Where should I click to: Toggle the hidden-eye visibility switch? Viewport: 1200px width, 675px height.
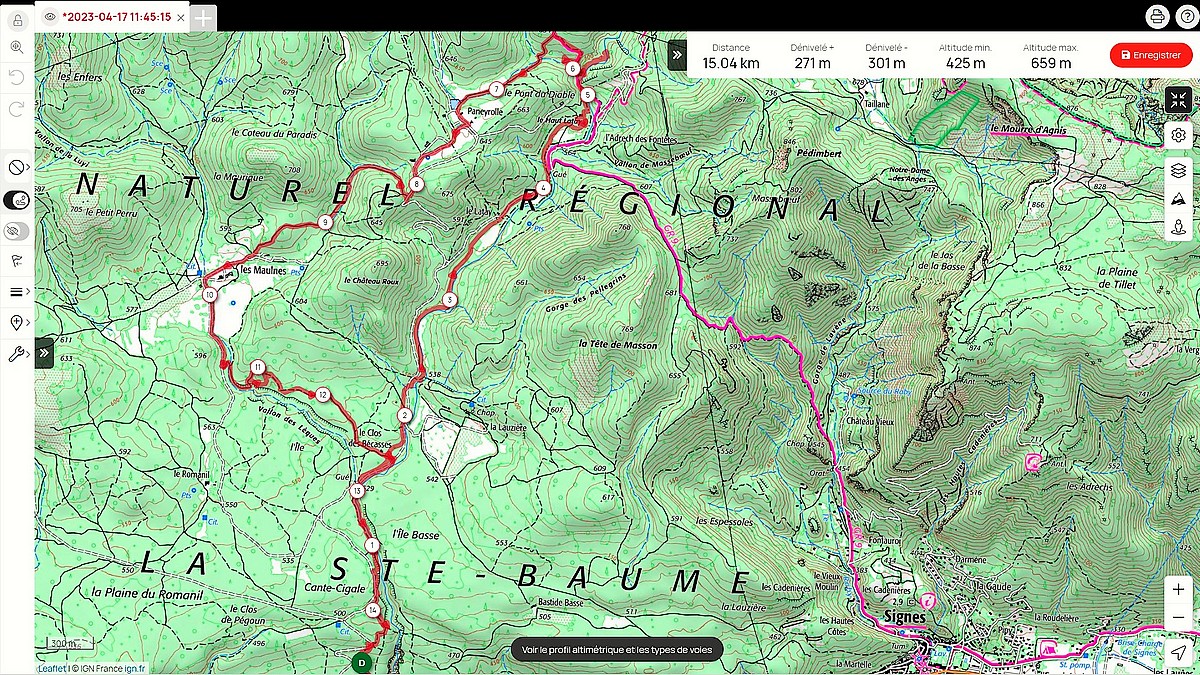coord(17,231)
